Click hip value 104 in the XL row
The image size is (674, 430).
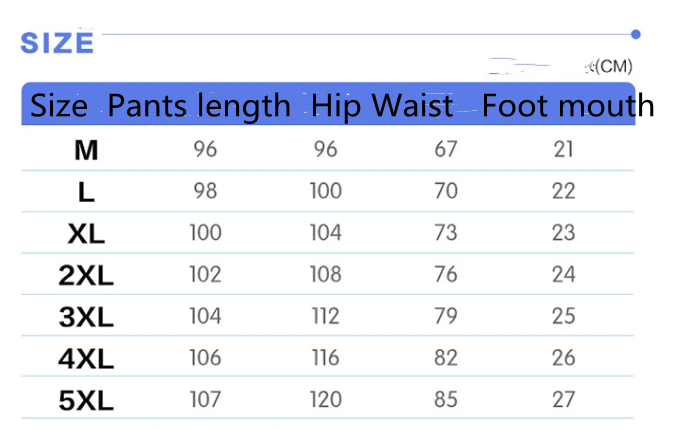[x=326, y=233]
